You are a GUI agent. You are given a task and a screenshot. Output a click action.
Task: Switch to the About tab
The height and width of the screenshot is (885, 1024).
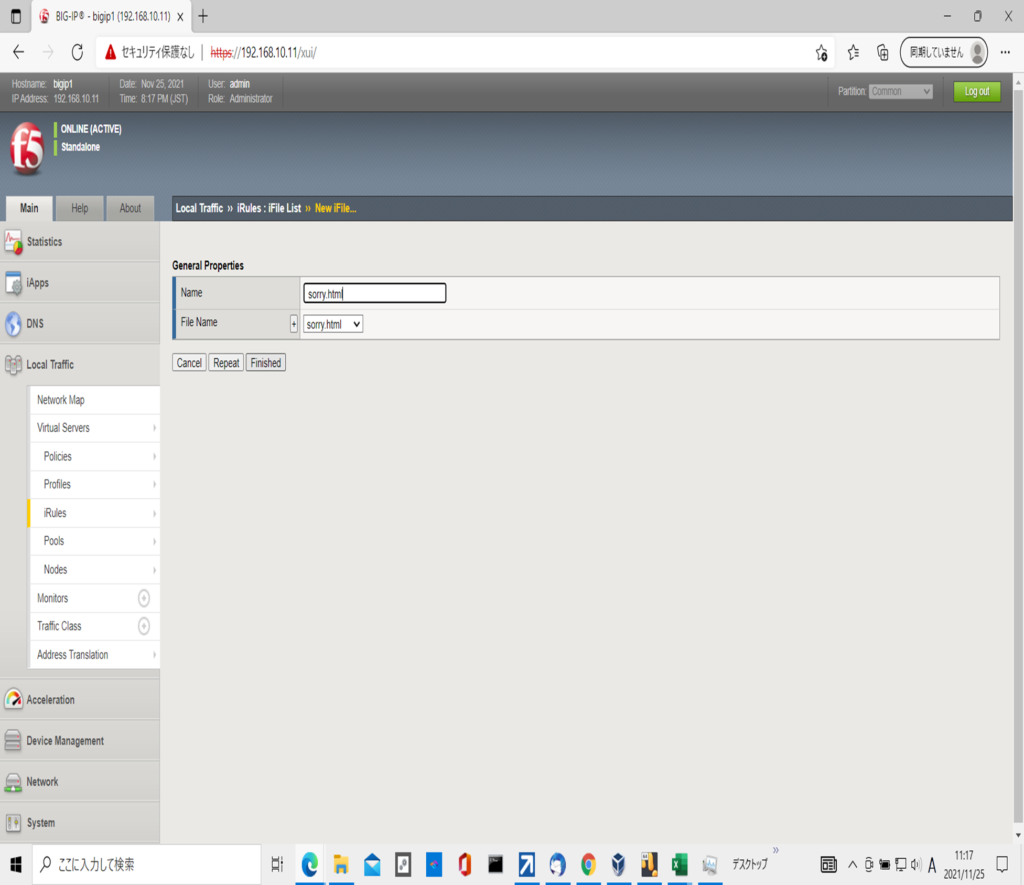pos(130,208)
